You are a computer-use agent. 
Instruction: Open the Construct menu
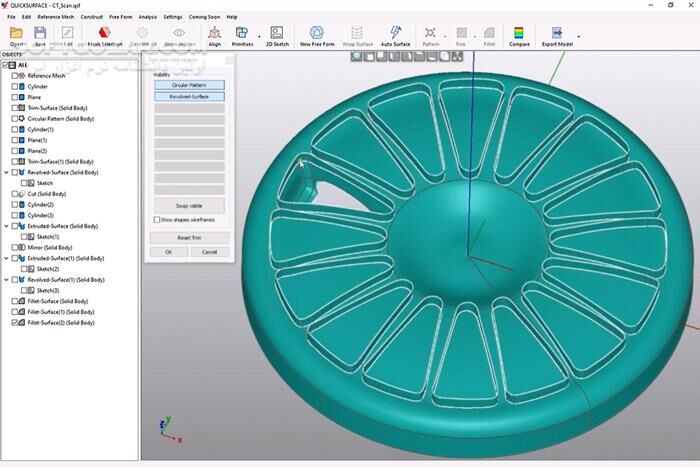[91, 17]
